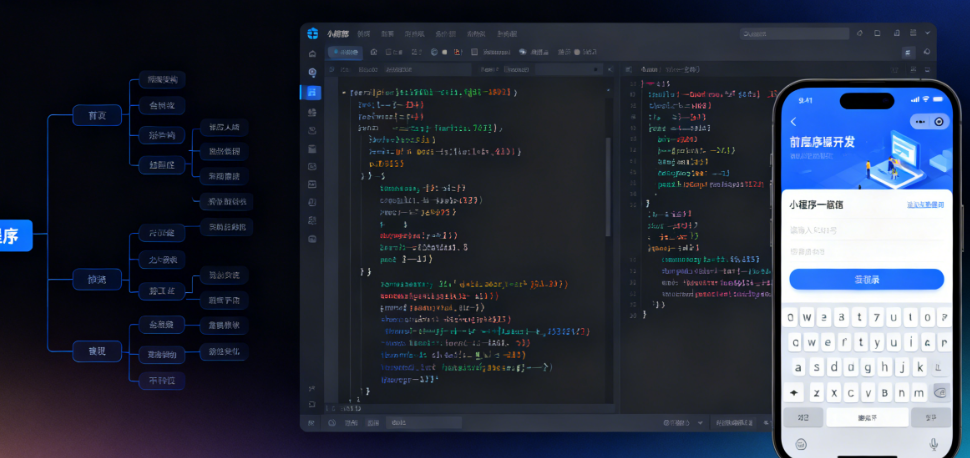Click the blue highlighted button in IDE toolbar
The image size is (970, 458).
pyautogui.click(x=344, y=52)
